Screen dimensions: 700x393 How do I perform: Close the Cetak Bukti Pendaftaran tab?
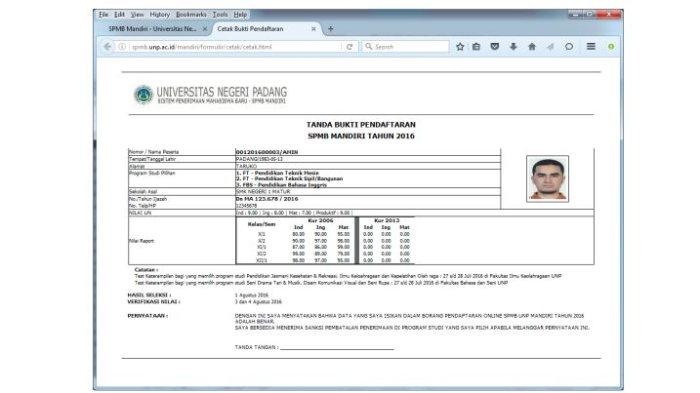[313, 29]
